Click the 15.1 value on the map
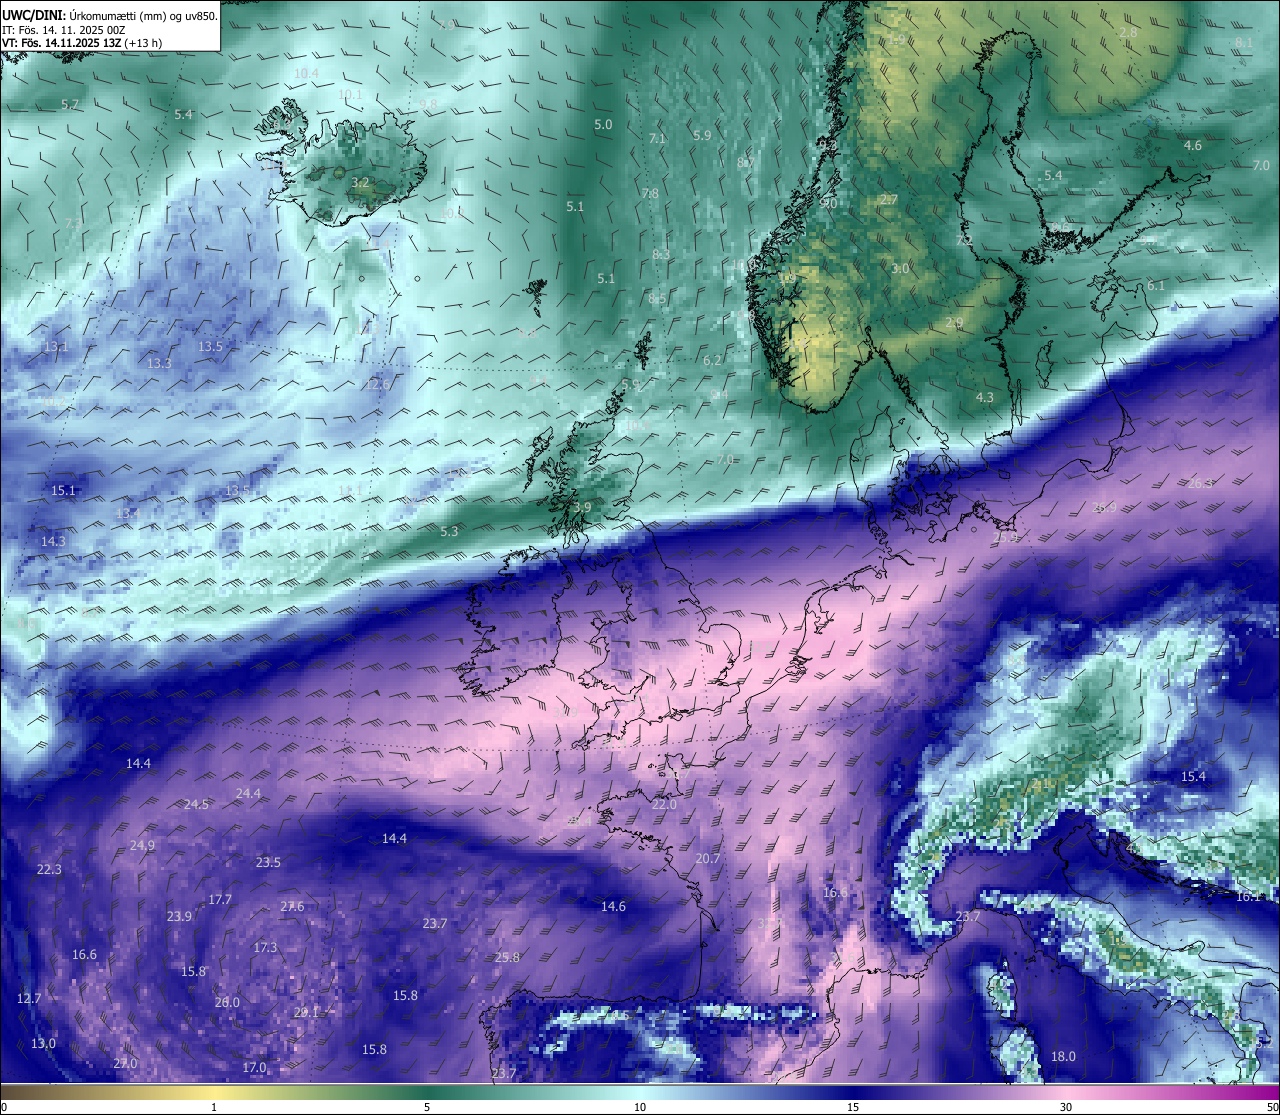The image size is (1280, 1115). coord(63,491)
